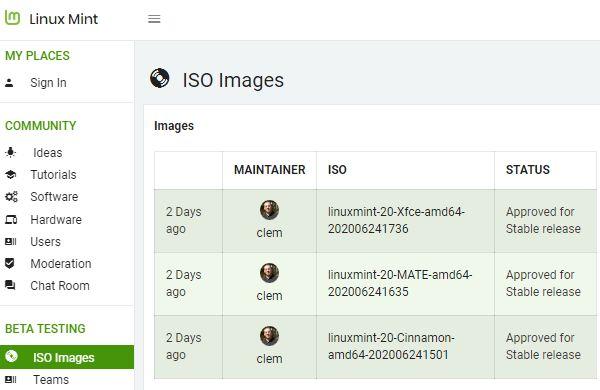The width and height of the screenshot is (600, 390).
Task: Click the Images card title
Action: coord(174,126)
